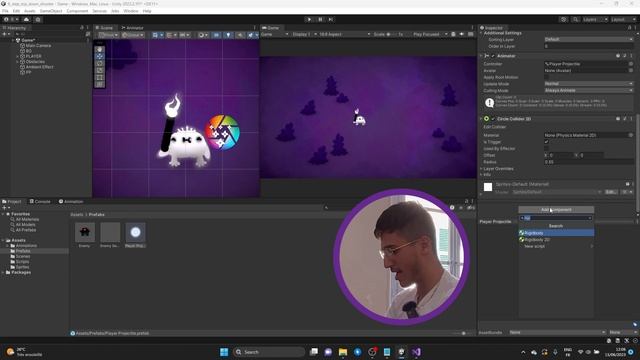
Task: Open Windows Start menu
Action: pyautogui.click(x=224, y=352)
